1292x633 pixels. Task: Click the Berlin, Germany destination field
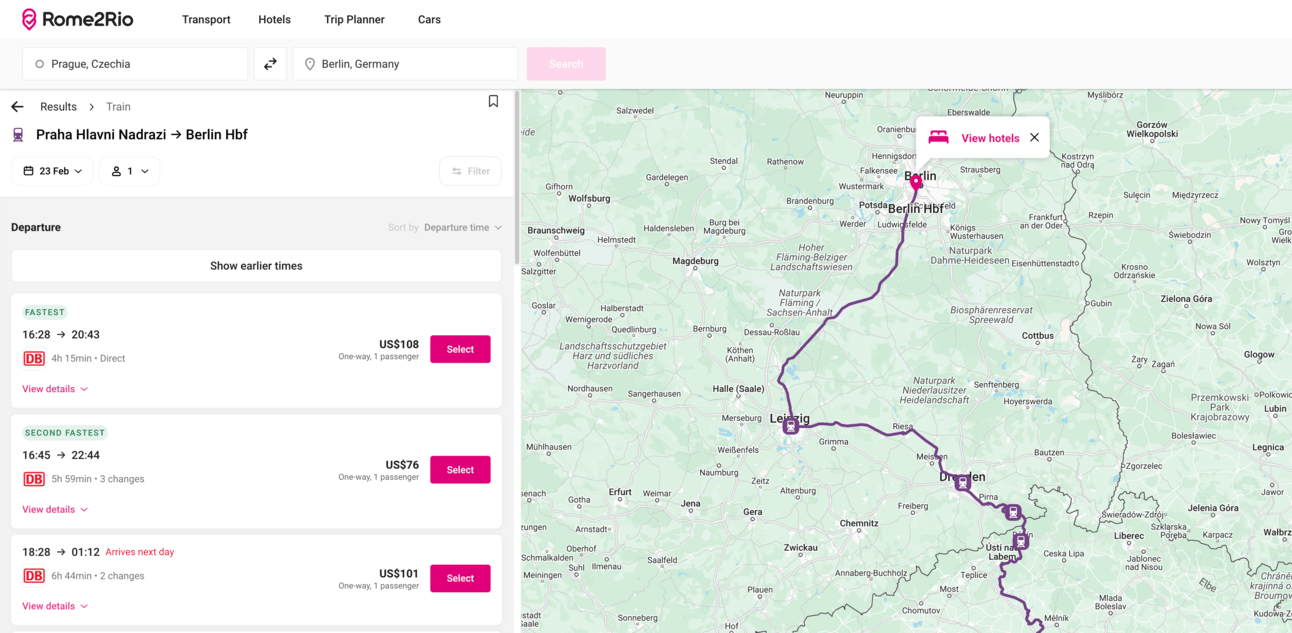pos(405,64)
